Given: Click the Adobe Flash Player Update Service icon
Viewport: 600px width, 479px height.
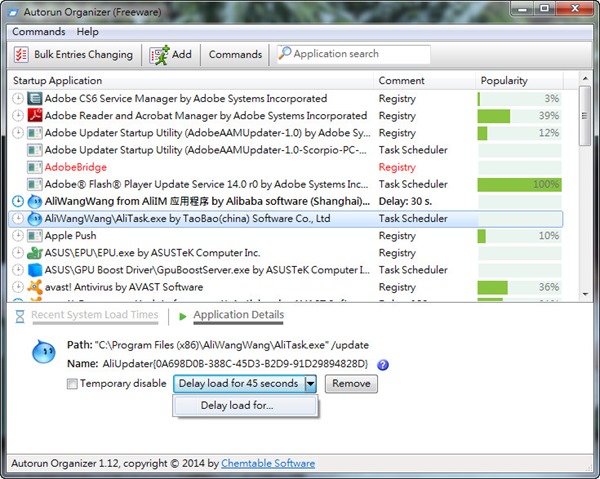Looking at the screenshot, I should (34, 184).
